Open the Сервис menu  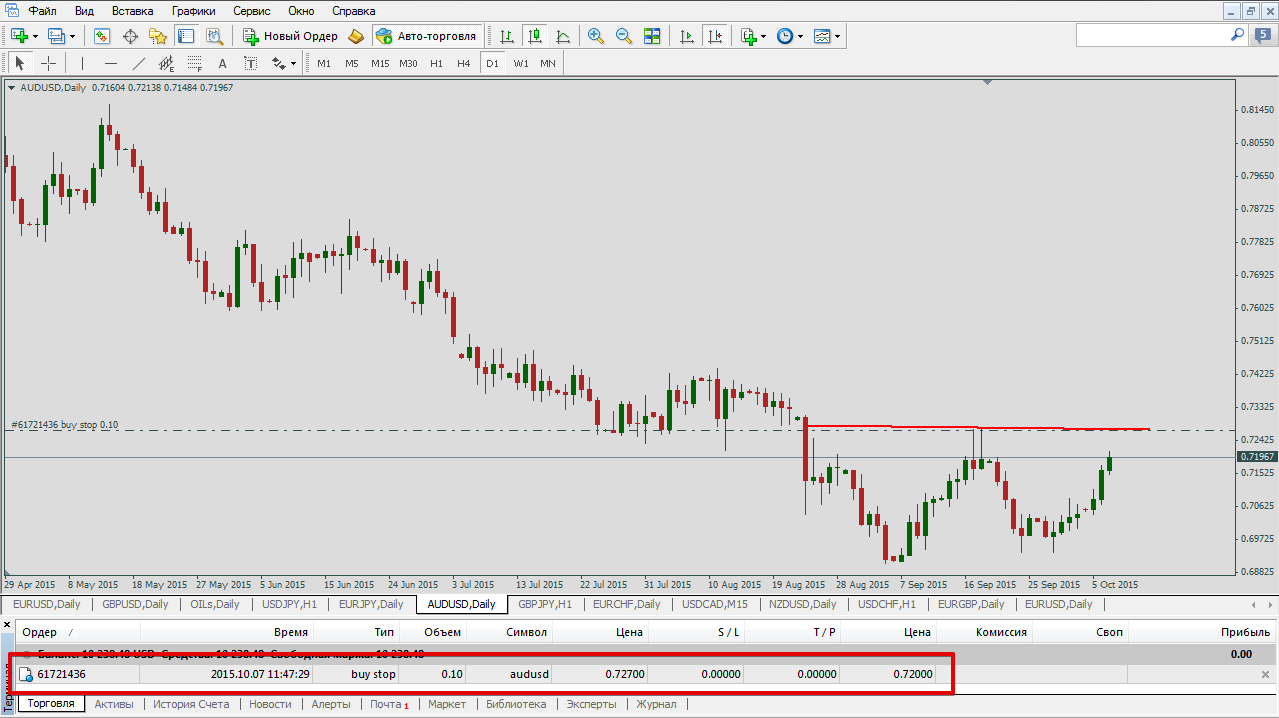253,11
